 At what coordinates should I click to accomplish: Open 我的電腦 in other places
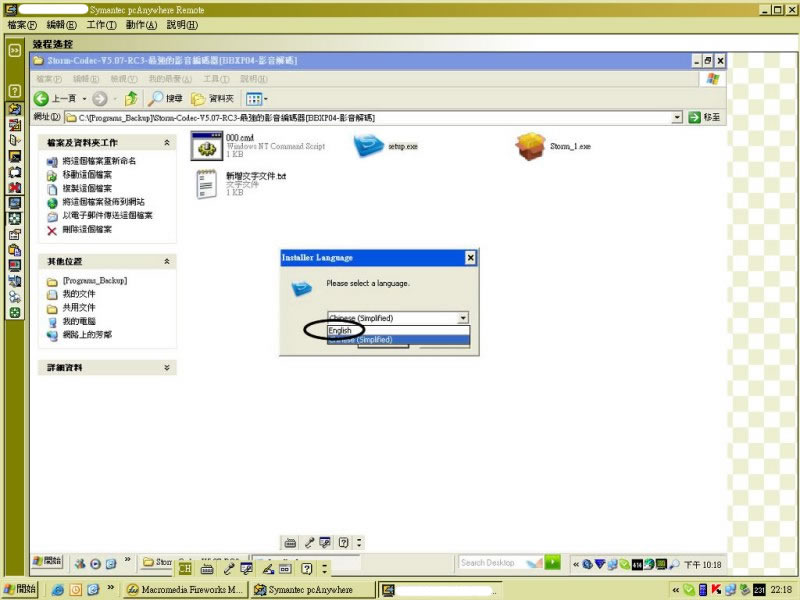pos(79,321)
